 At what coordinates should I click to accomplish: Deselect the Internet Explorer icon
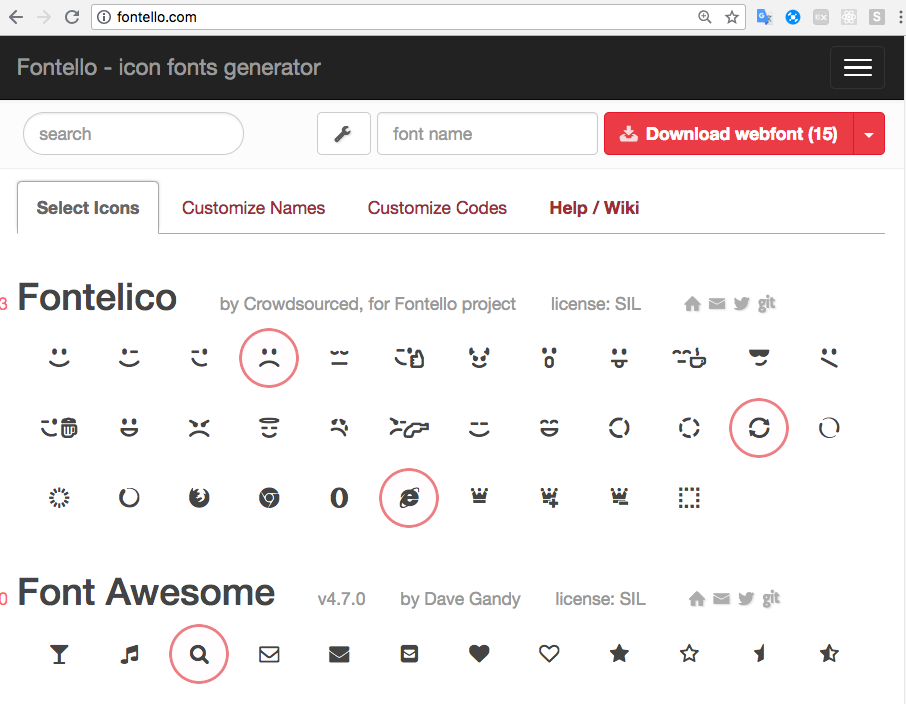click(x=409, y=497)
